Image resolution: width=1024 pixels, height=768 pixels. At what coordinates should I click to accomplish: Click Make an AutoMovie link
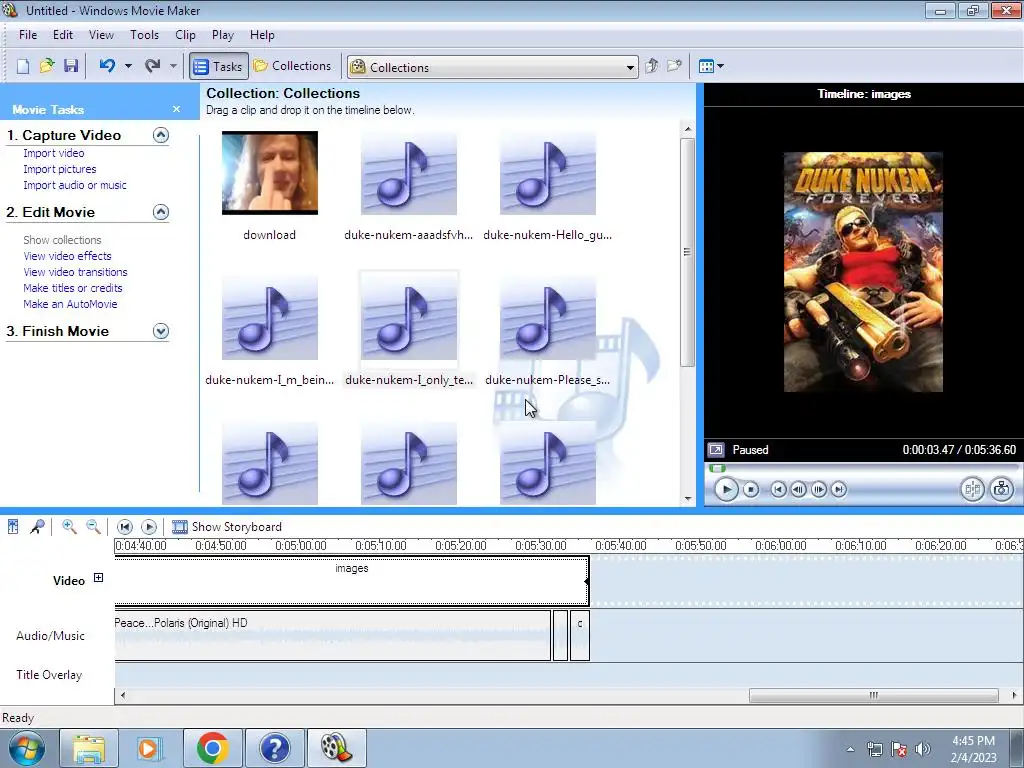70,304
